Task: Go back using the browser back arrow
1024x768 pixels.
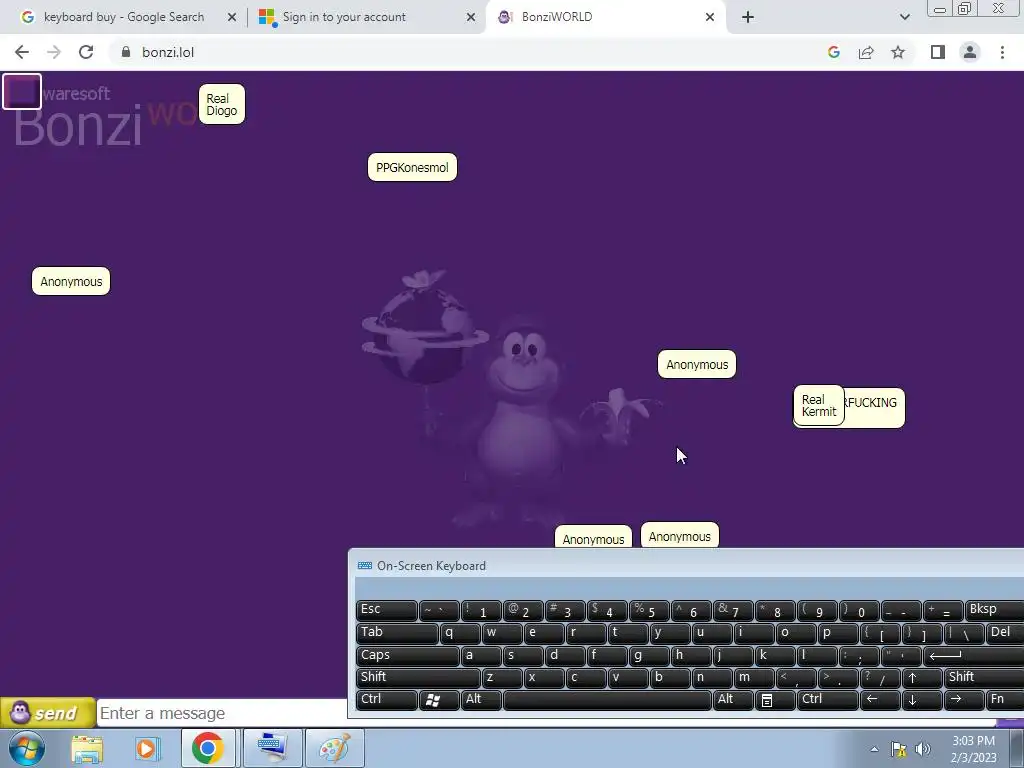Action: coord(22,52)
